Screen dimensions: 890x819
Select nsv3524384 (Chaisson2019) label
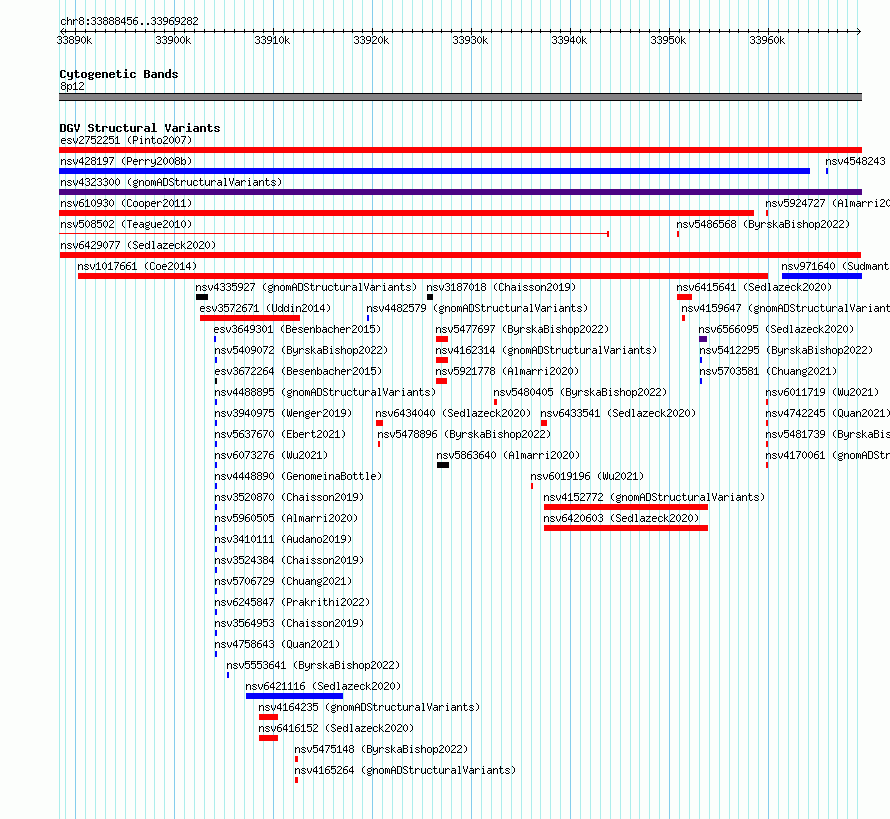point(289,560)
